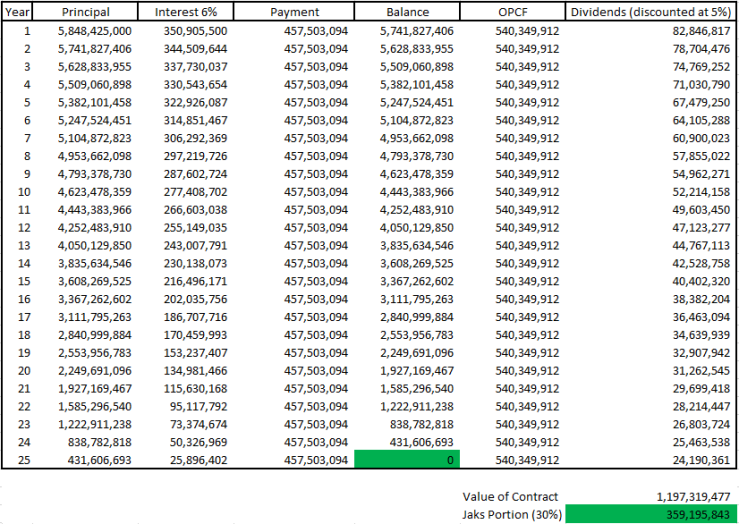Select the Payment column header
Viewport: 739px width, 524px height.
[295, 12]
